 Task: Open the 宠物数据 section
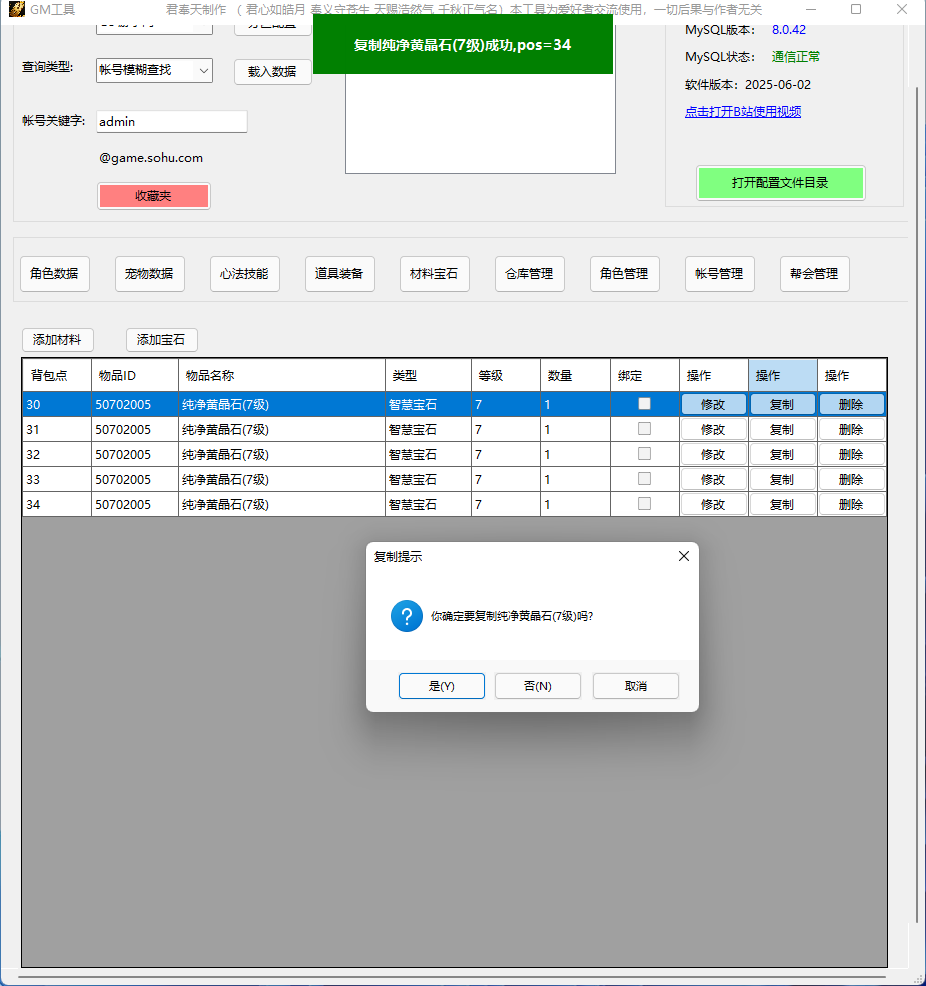click(149, 274)
